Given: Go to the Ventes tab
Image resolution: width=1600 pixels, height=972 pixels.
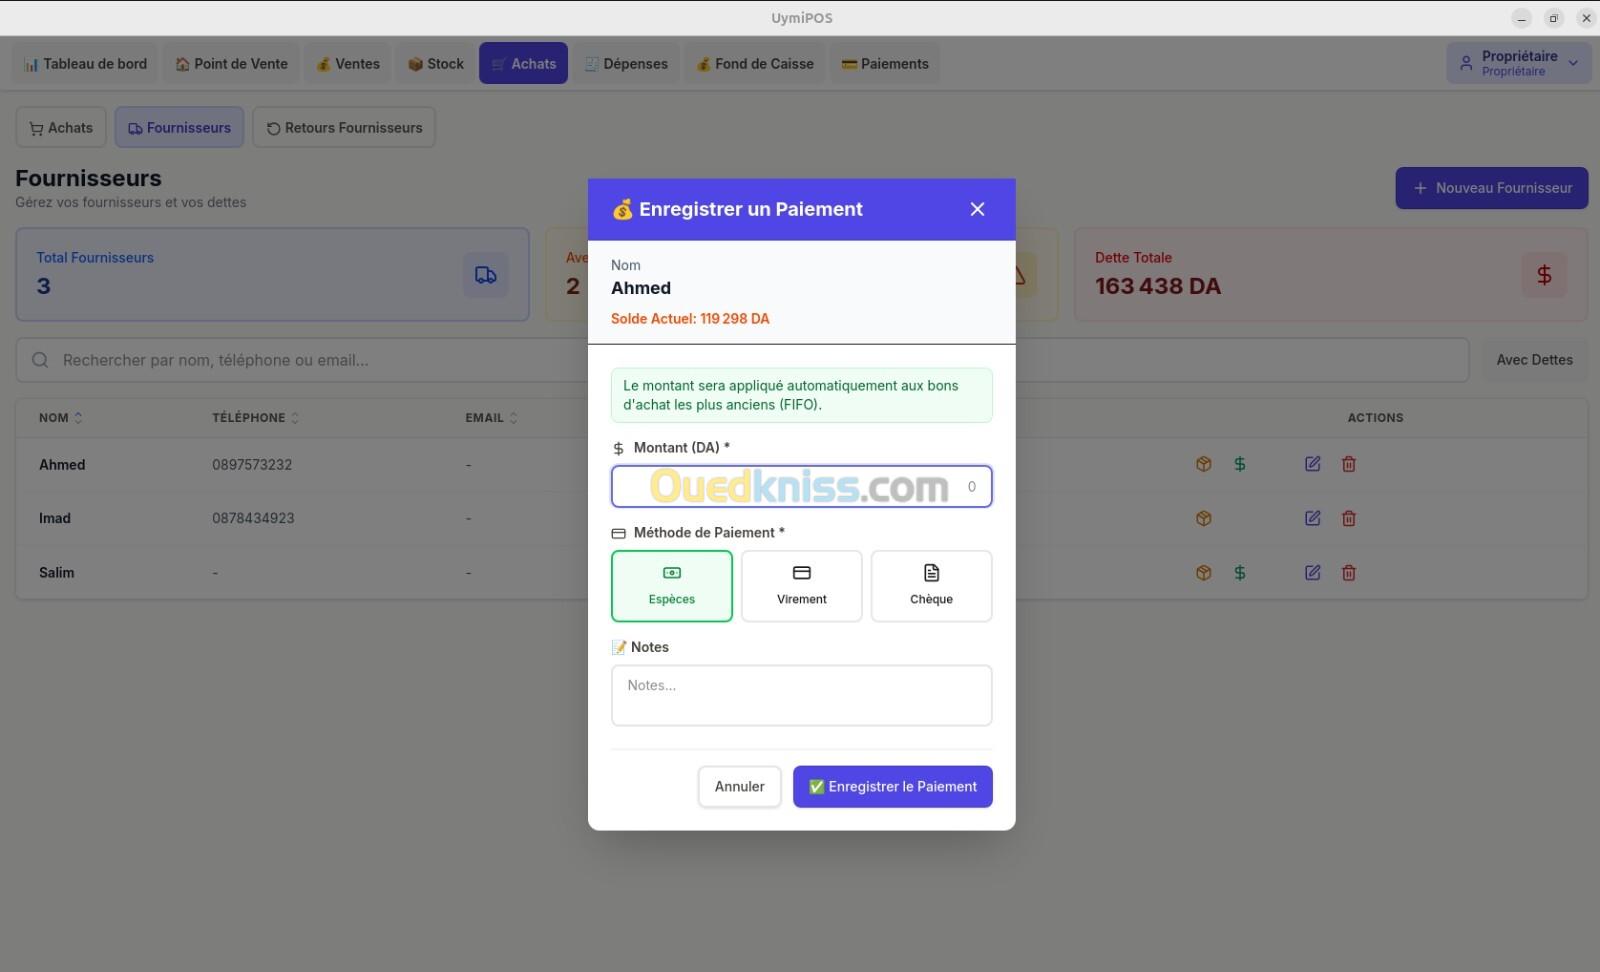Looking at the screenshot, I should tap(348, 63).
